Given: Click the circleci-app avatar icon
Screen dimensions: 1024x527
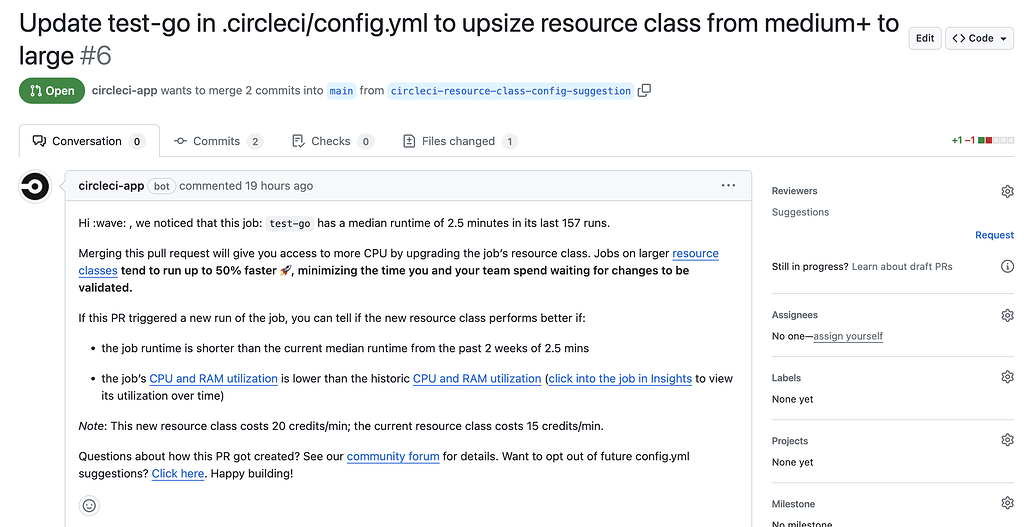Looking at the screenshot, I should click(36, 186).
